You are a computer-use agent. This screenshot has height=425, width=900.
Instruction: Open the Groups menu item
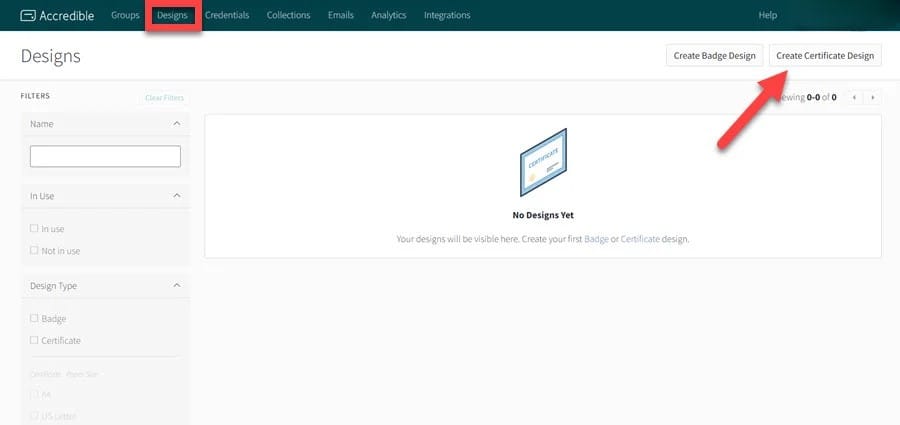(125, 16)
